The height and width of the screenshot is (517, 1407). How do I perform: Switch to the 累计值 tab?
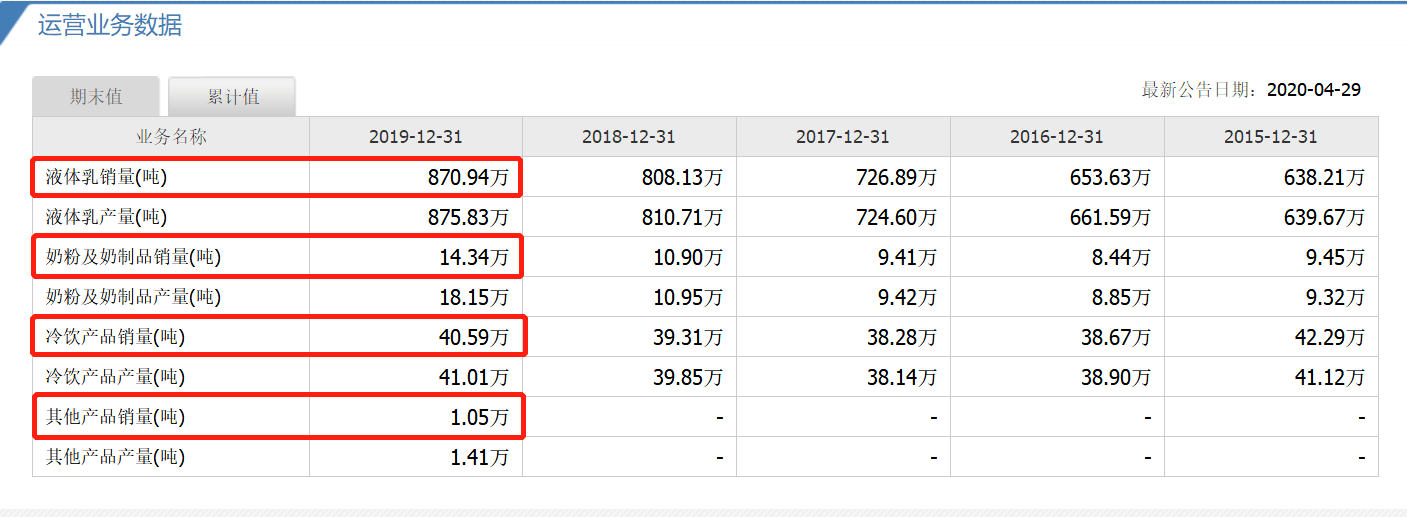tap(232, 97)
